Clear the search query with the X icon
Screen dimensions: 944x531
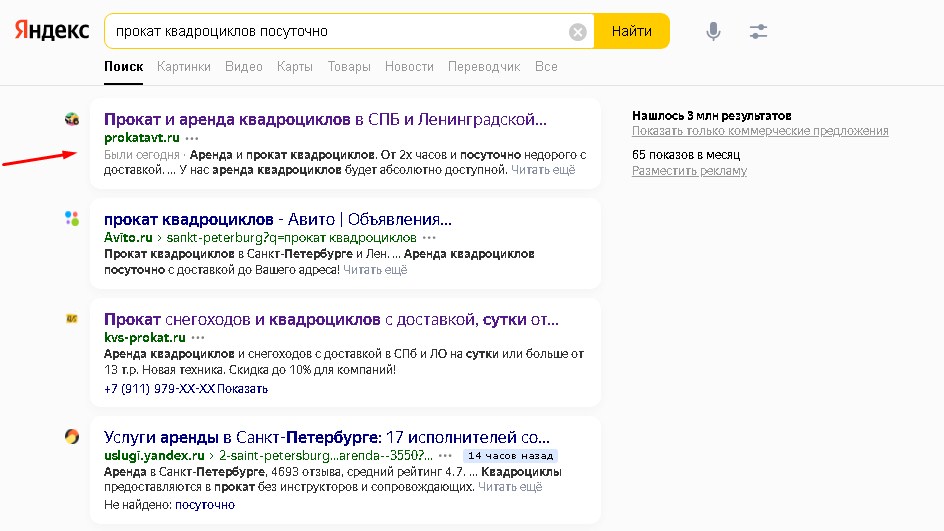(577, 31)
